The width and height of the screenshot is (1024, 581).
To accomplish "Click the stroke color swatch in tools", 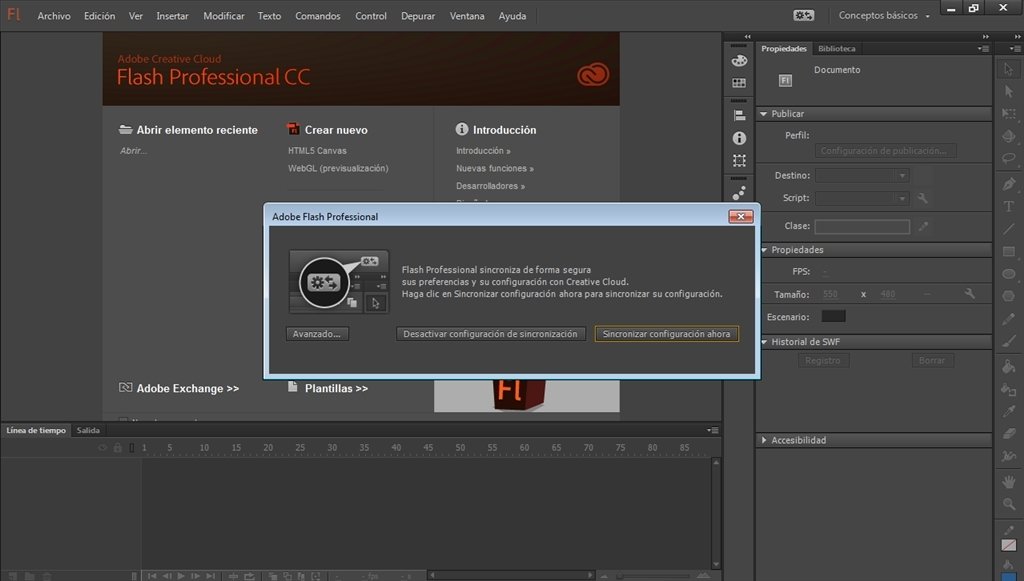I will click(1008, 545).
